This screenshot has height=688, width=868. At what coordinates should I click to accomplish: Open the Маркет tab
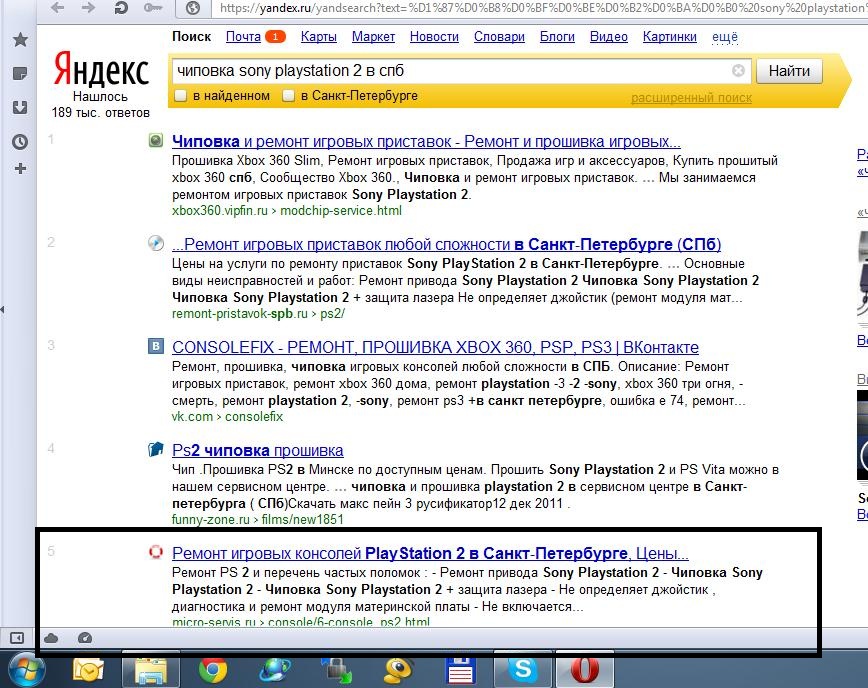(x=373, y=37)
